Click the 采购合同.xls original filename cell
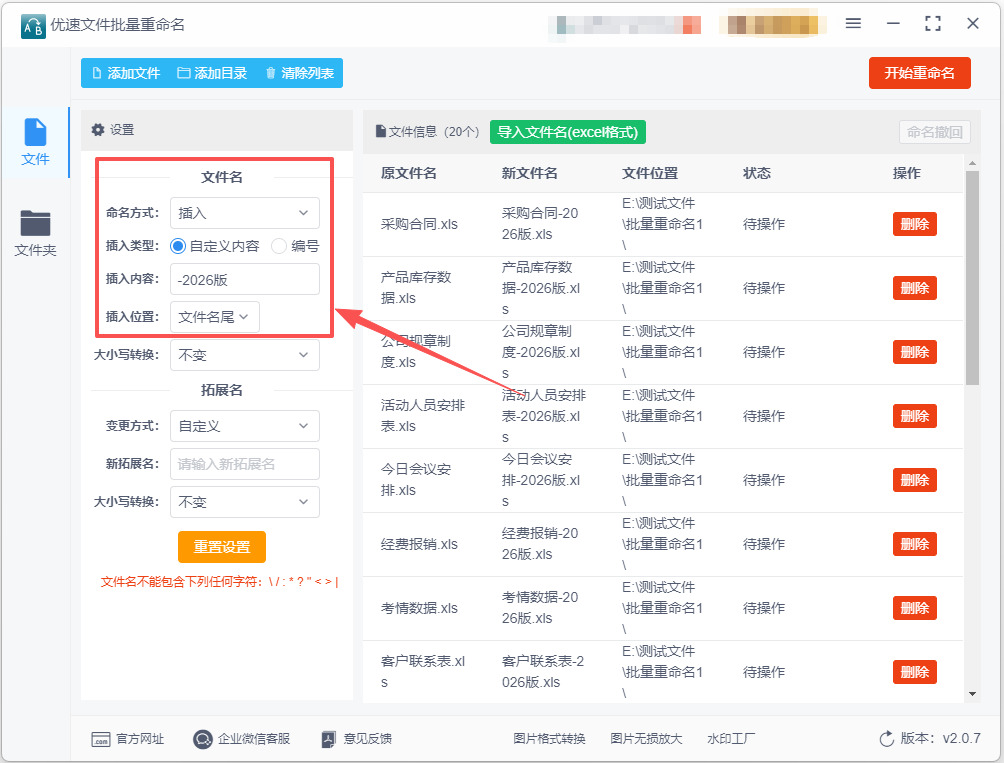This screenshot has width=1004, height=763. coord(419,224)
